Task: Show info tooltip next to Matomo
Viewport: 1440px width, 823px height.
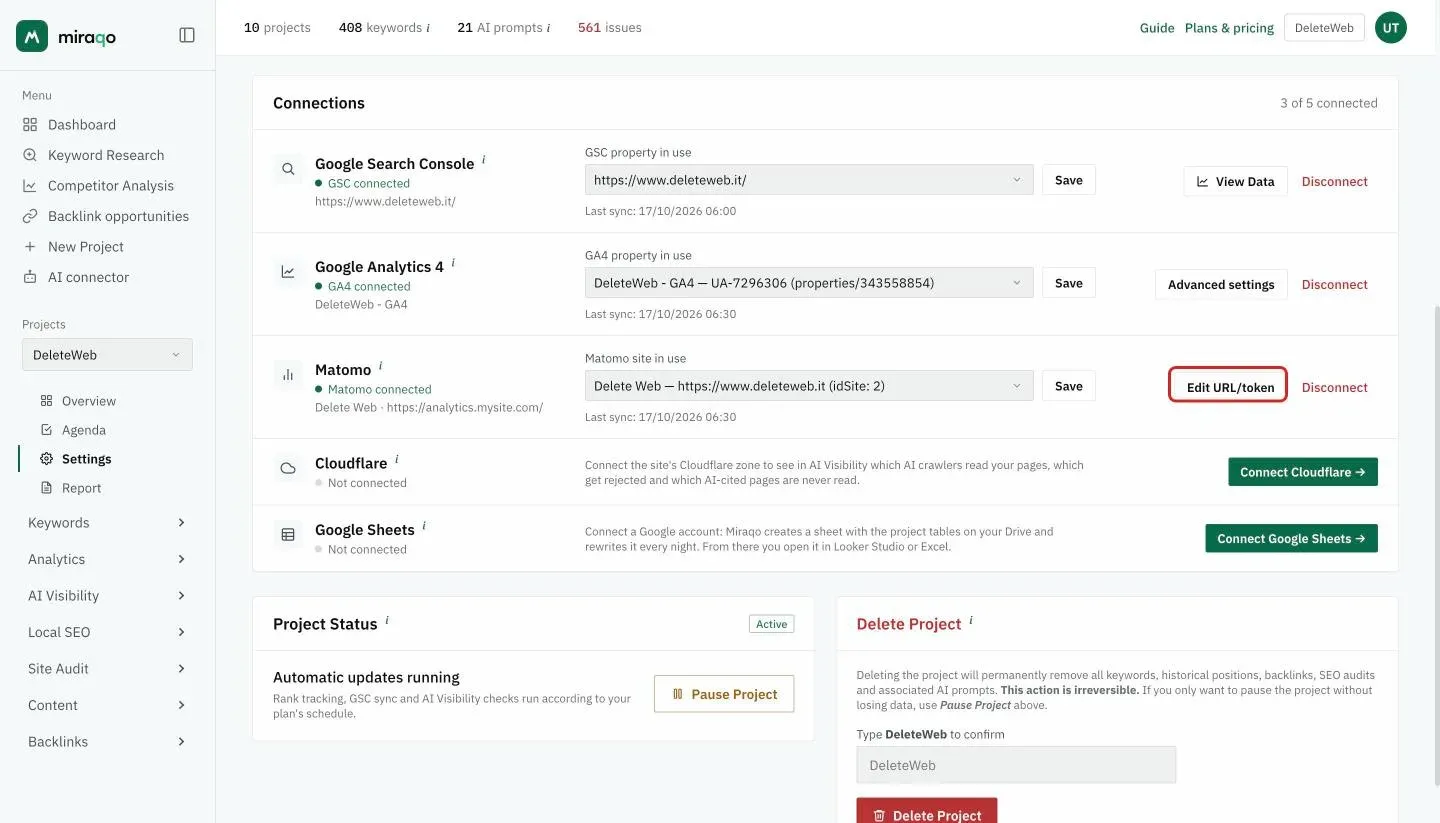Action: click(x=381, y=366)
